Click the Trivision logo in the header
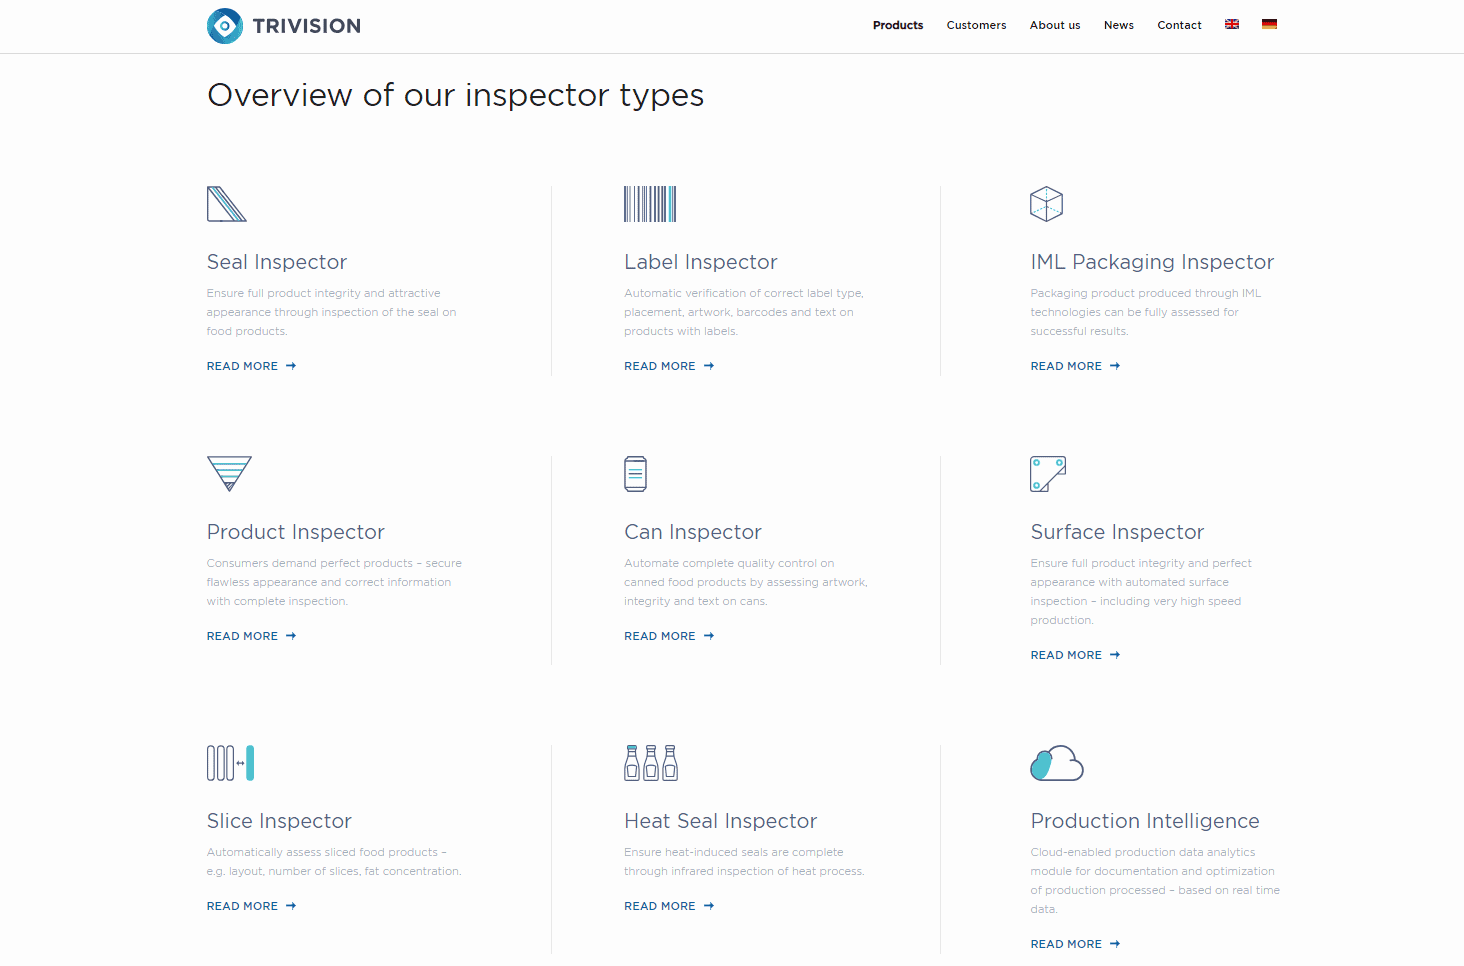 tap(284, 26)
